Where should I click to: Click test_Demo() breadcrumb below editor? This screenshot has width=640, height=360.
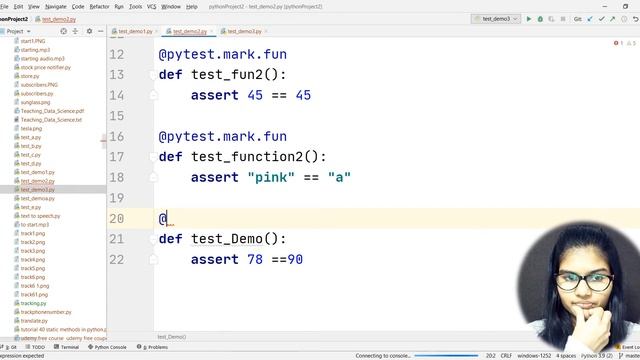pyautogui.click(x=172, y=337)
